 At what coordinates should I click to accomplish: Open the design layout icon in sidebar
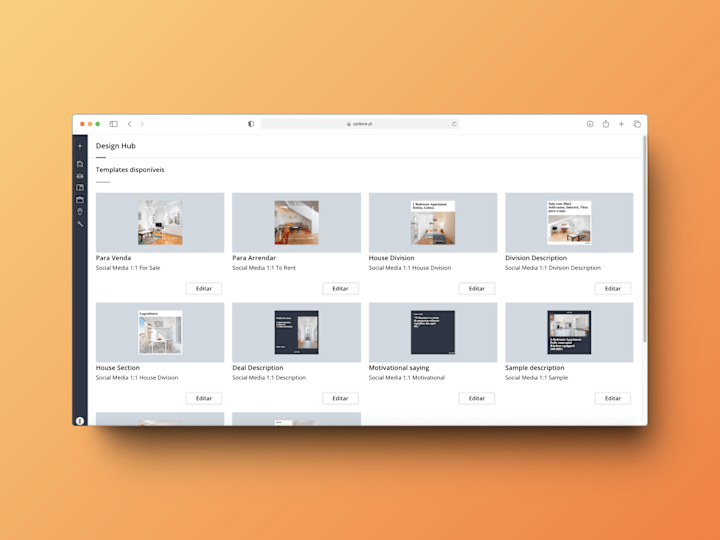click(x=80, y=188)
